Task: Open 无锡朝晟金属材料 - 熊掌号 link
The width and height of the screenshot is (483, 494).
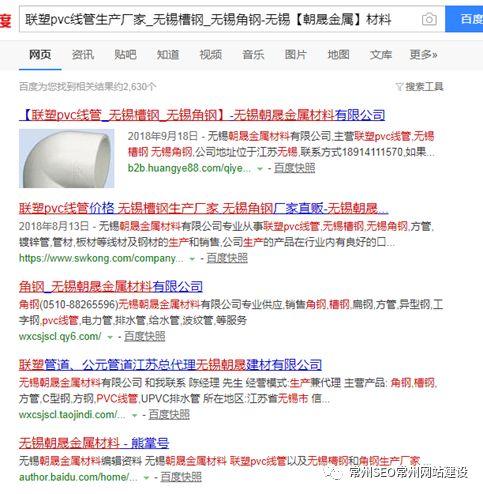Action: [94, 443]
